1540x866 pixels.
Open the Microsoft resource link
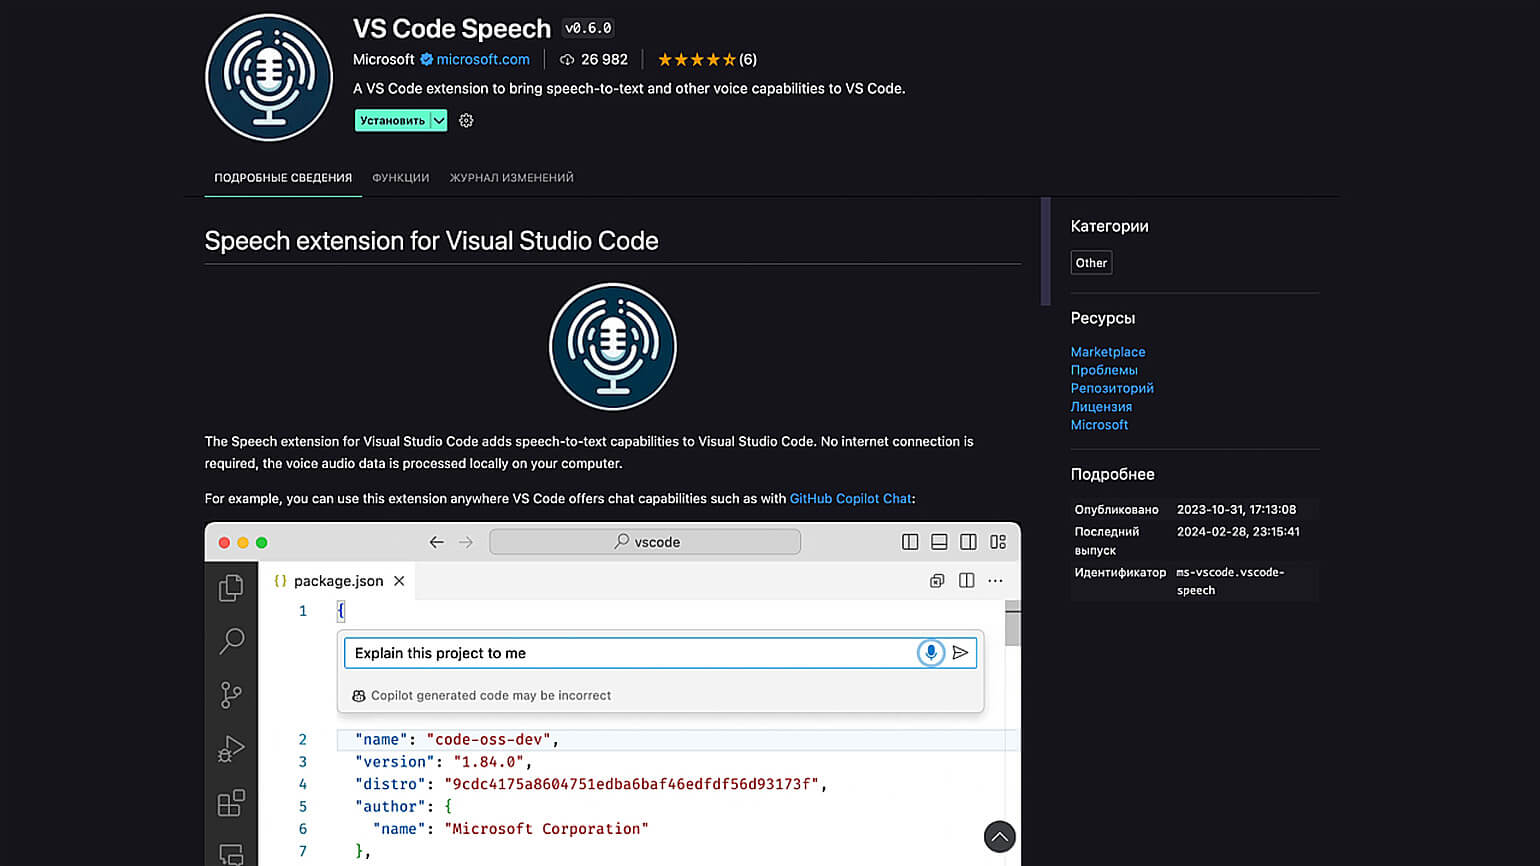click(x=1099, y=425)
